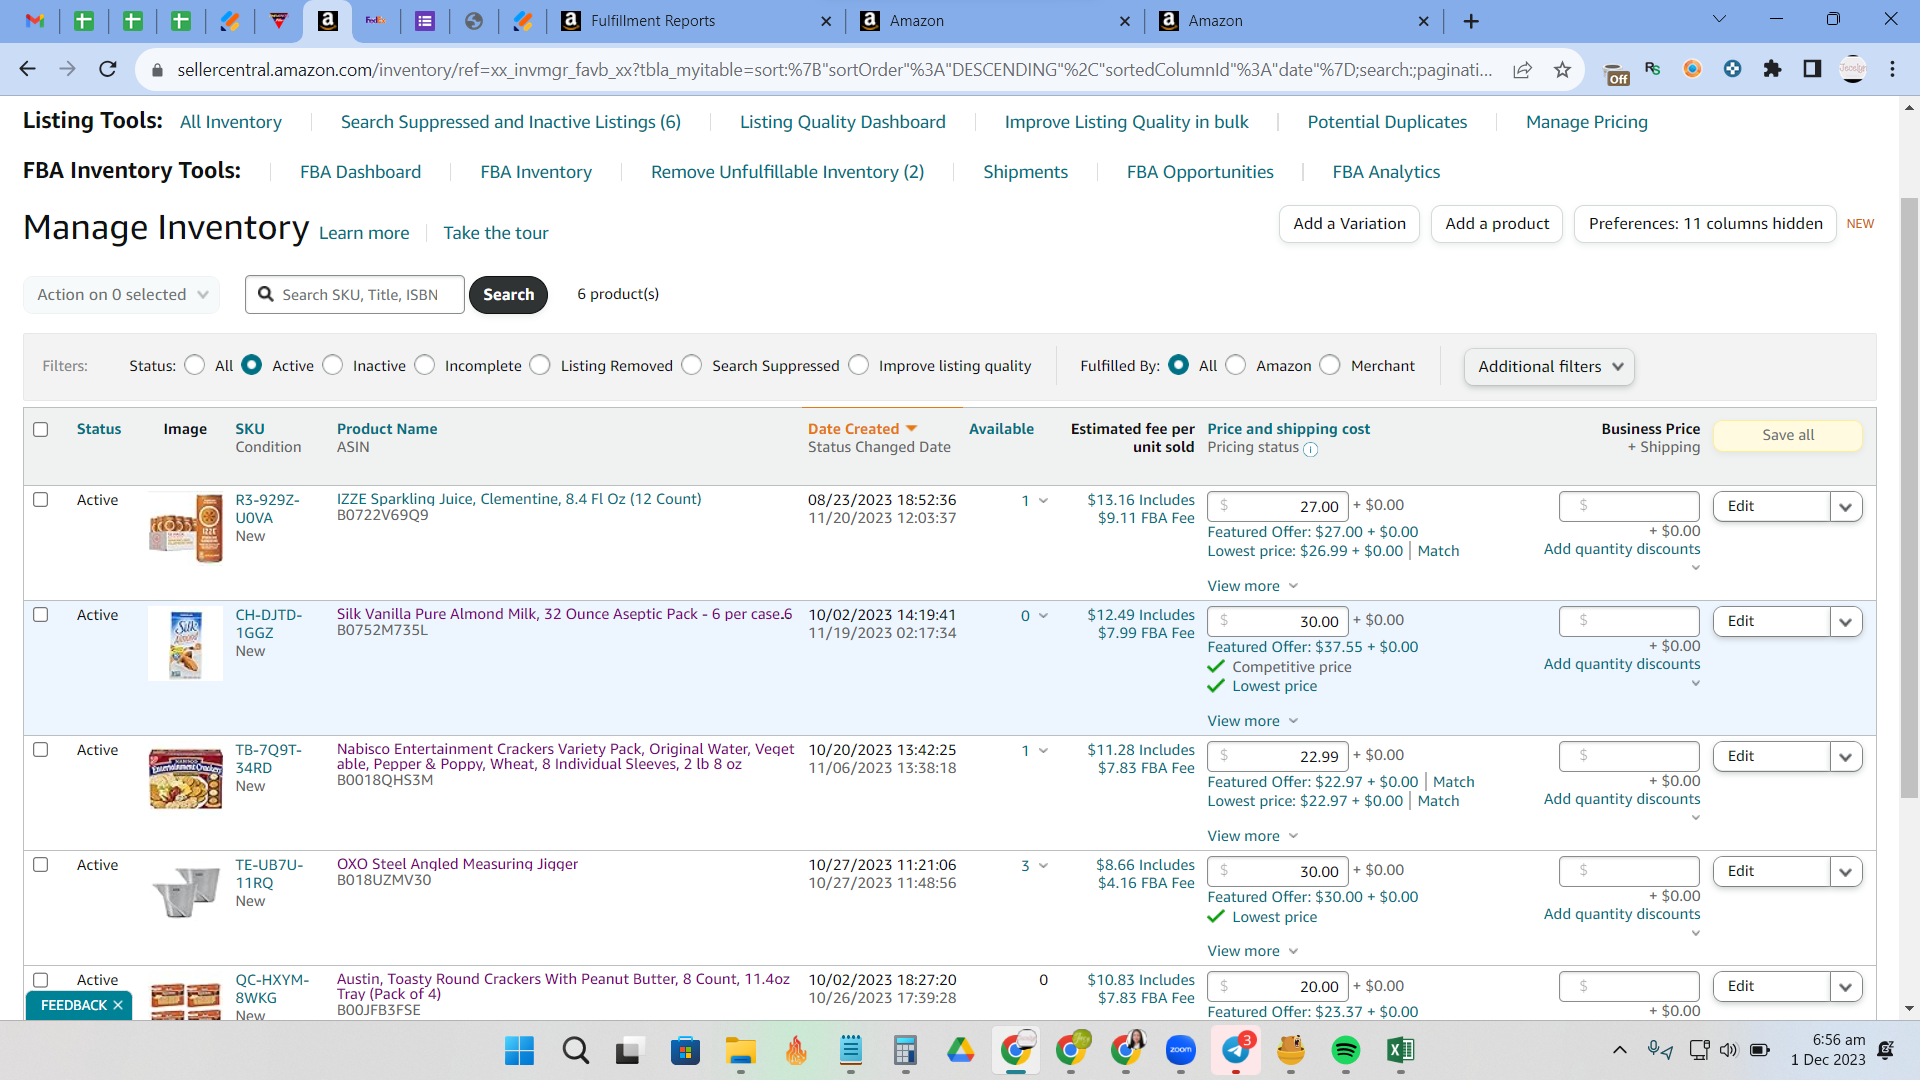The image size is (1920, 1080).
Task: Open Zoom from the taskbar
Action: tap(1181, 1050)
